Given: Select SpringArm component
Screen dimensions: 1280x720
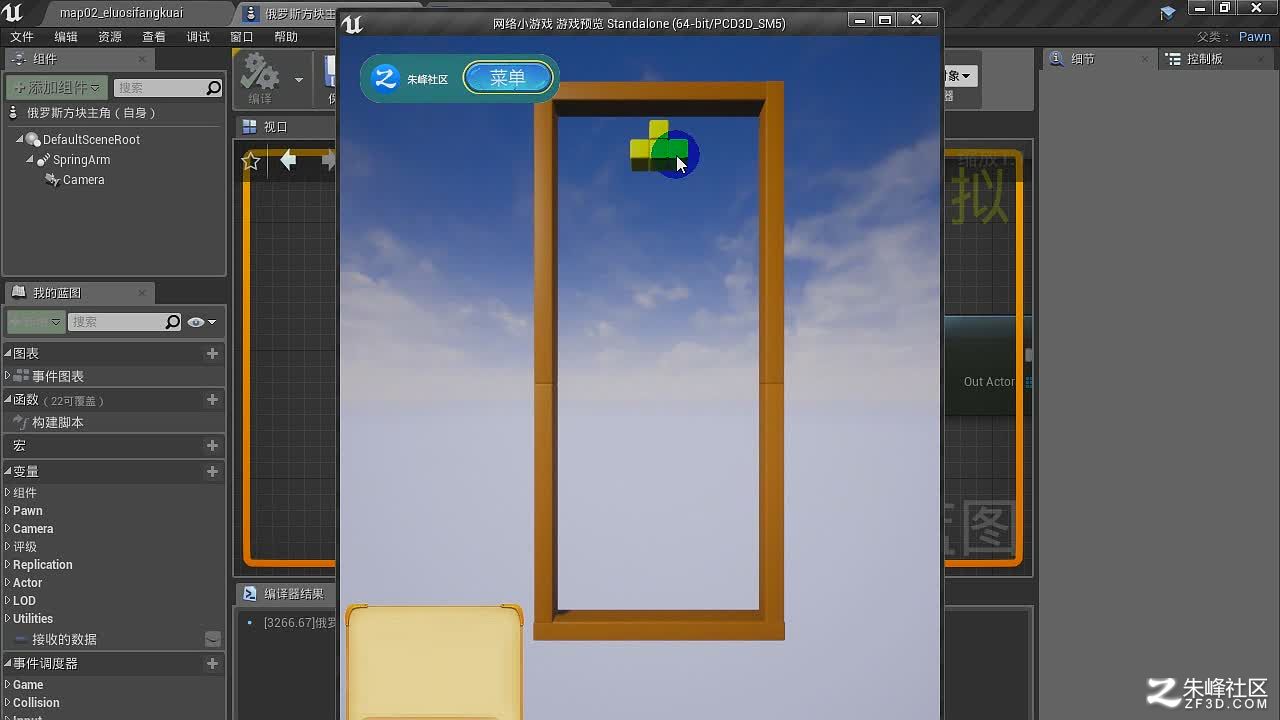Looking at the screenshot, I should 81,160.
